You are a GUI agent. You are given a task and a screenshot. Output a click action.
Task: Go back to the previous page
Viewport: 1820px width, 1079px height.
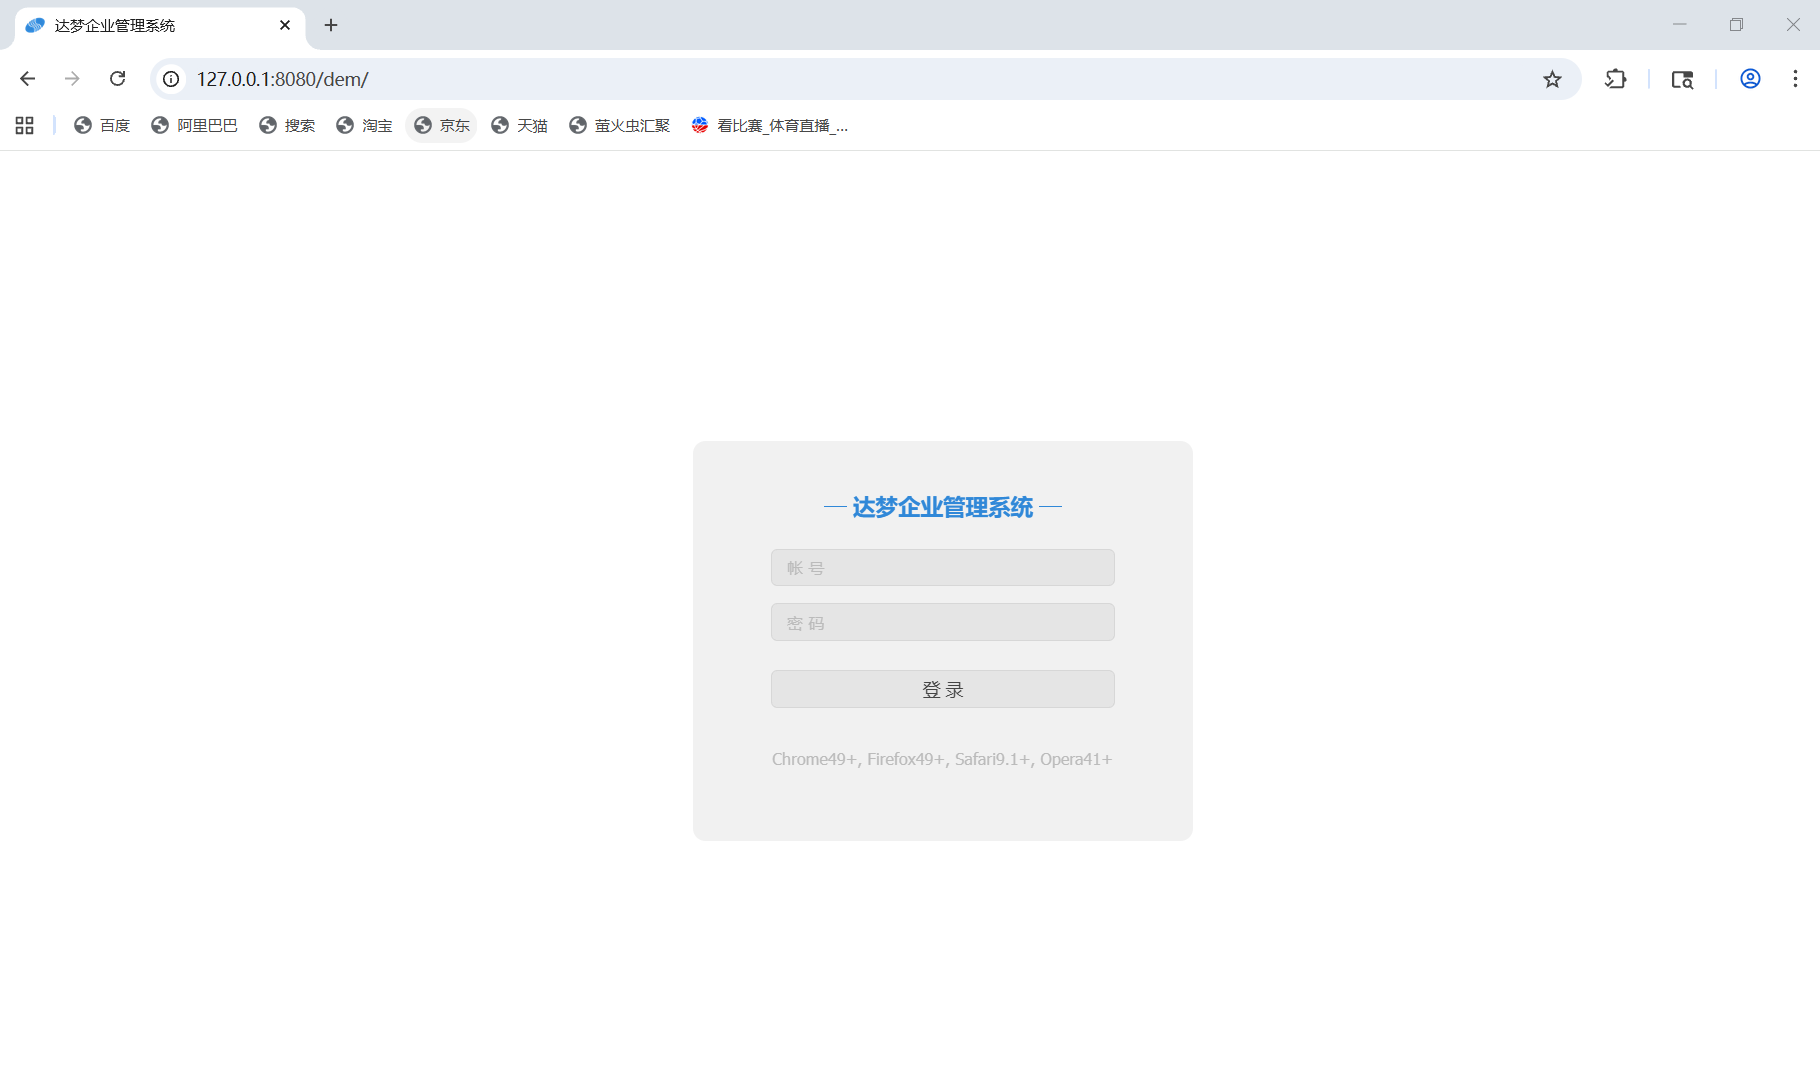[28, 79]
